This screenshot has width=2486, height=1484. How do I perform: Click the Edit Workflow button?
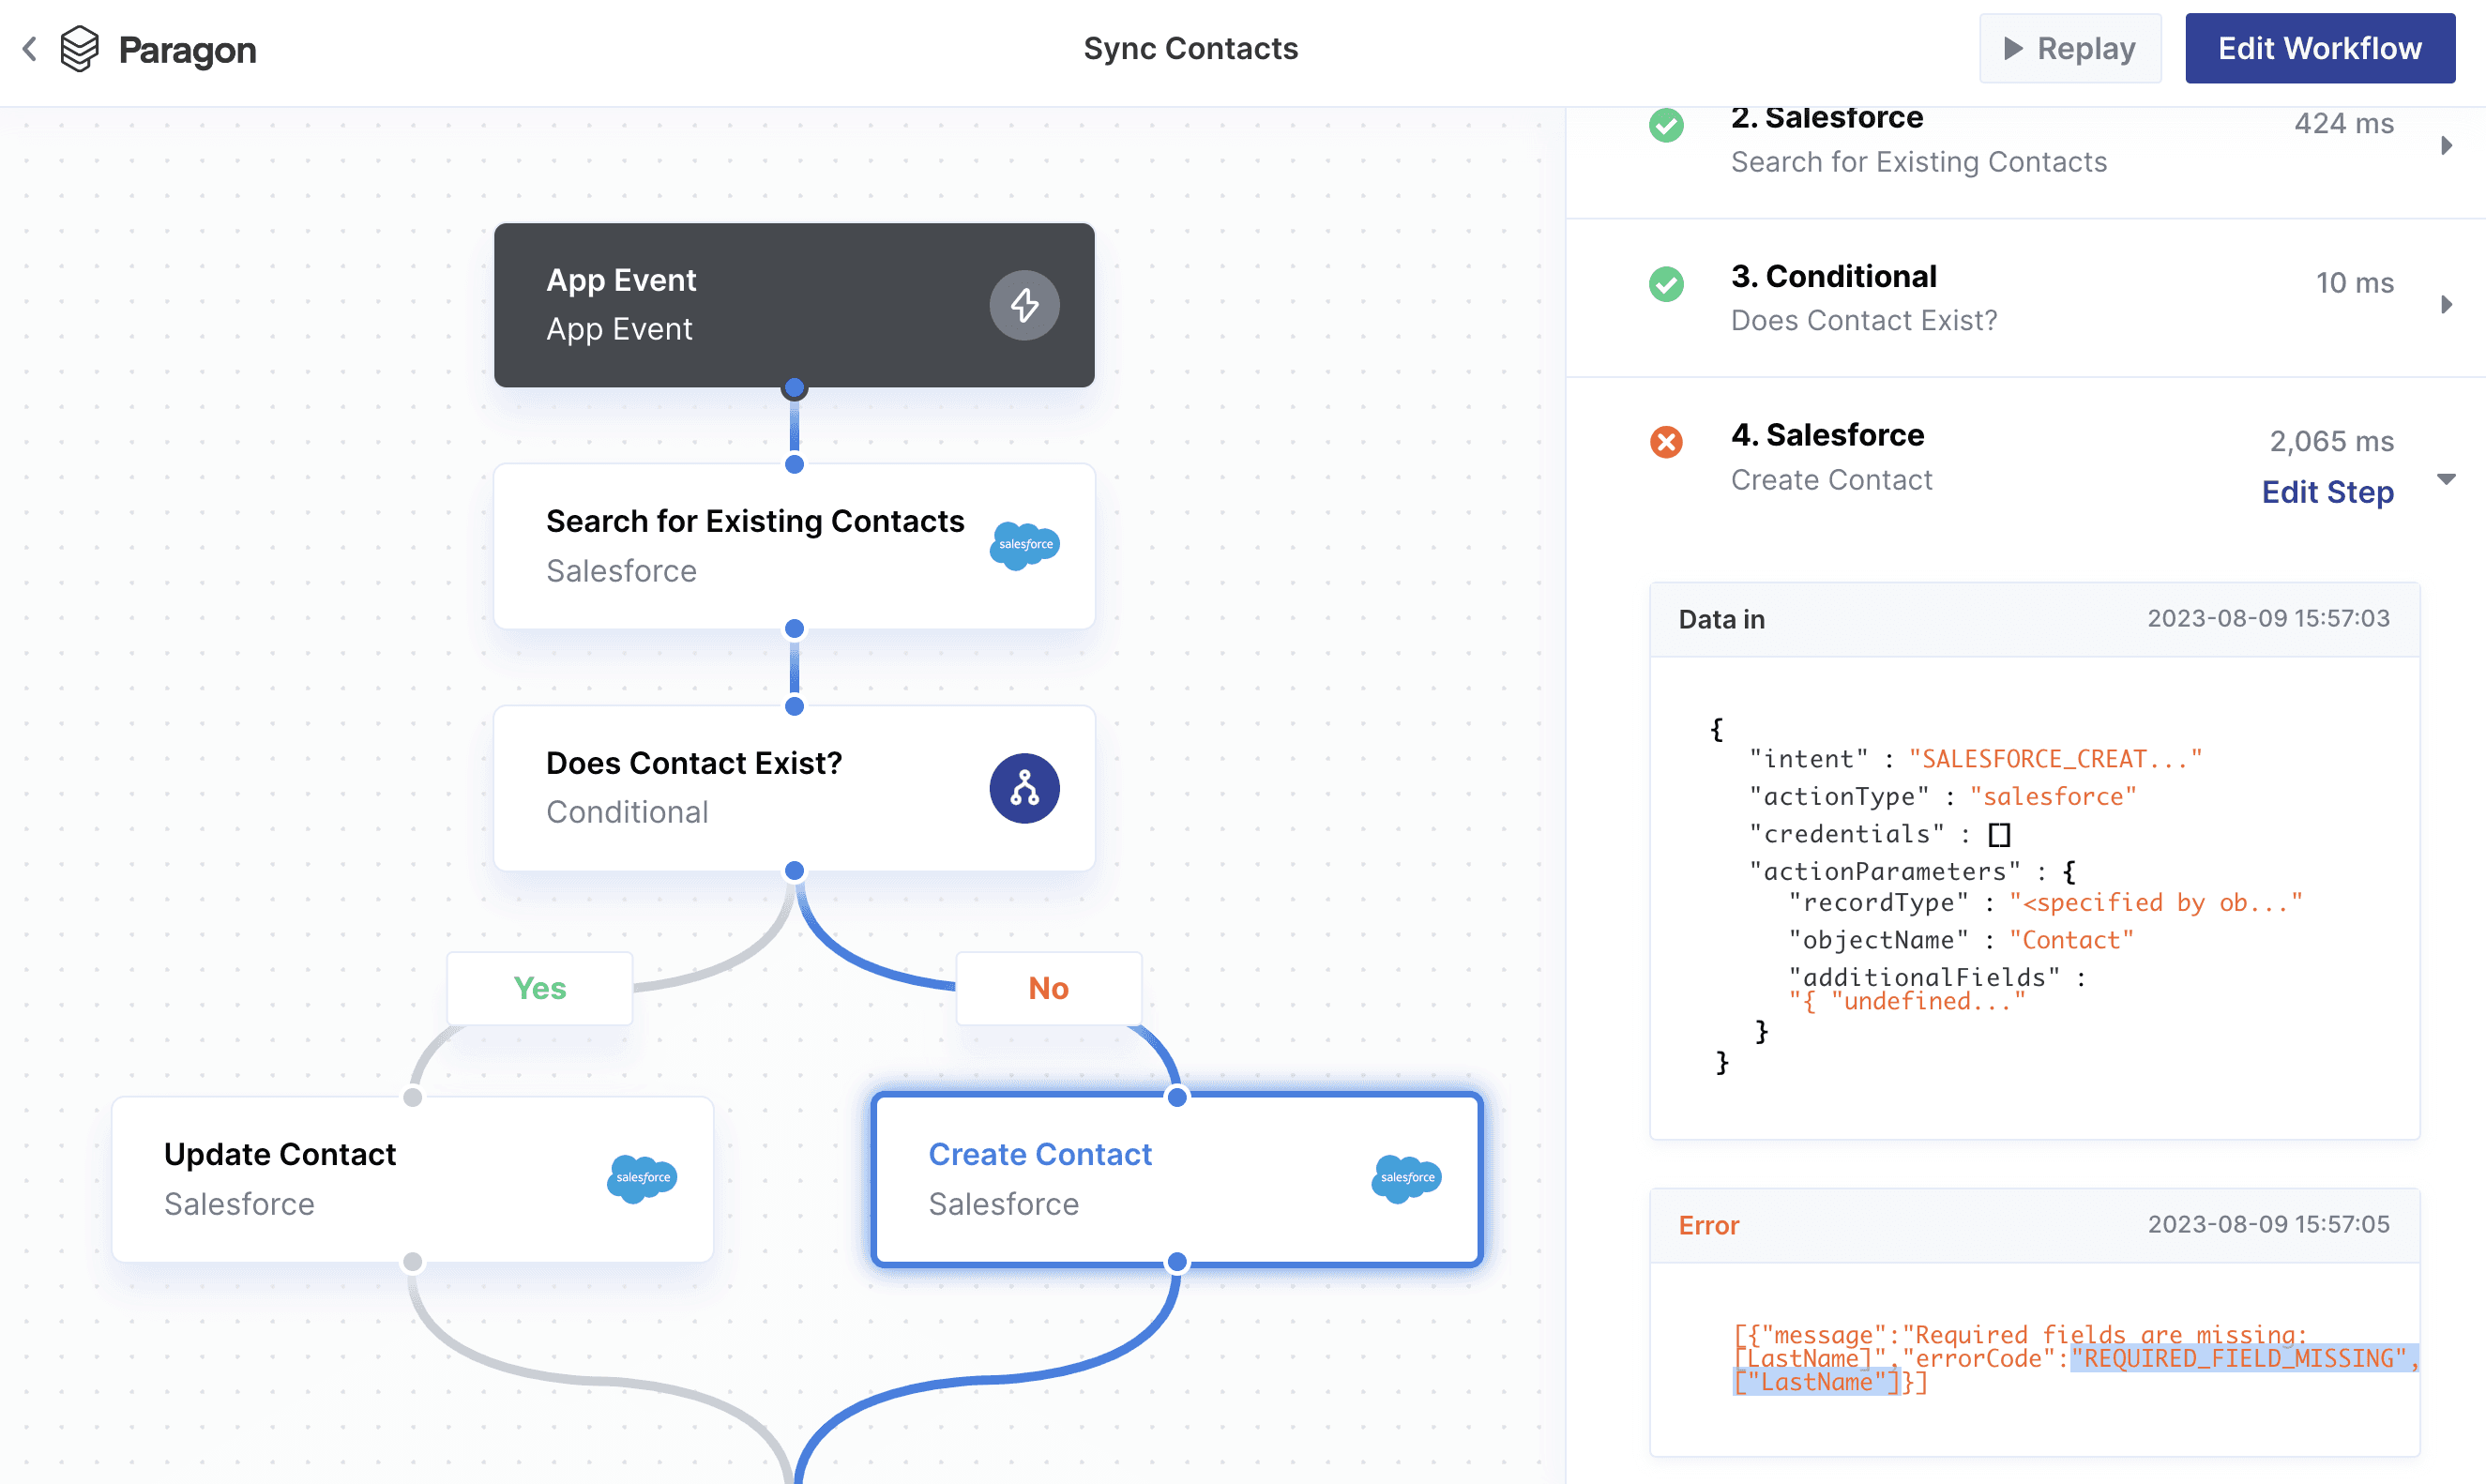[2319, 48]
